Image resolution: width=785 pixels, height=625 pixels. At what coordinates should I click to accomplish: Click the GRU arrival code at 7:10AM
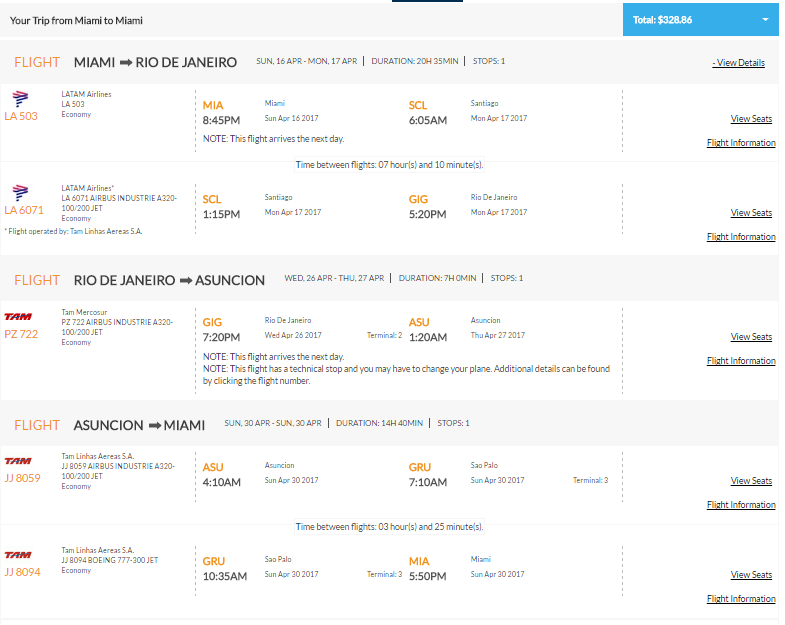(420, 468)
